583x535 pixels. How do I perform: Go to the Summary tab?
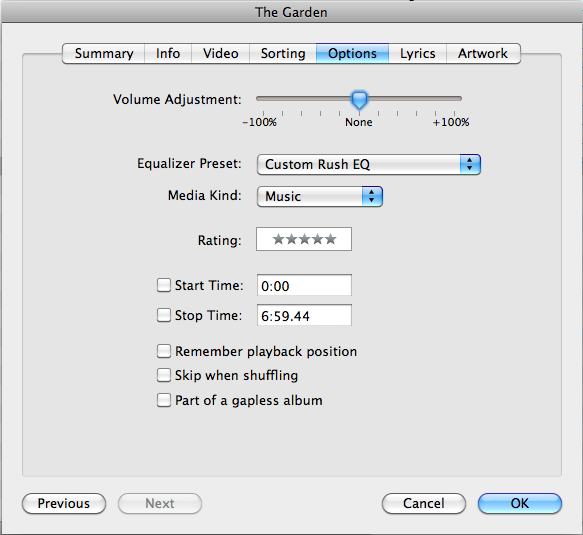click(104, 54)
